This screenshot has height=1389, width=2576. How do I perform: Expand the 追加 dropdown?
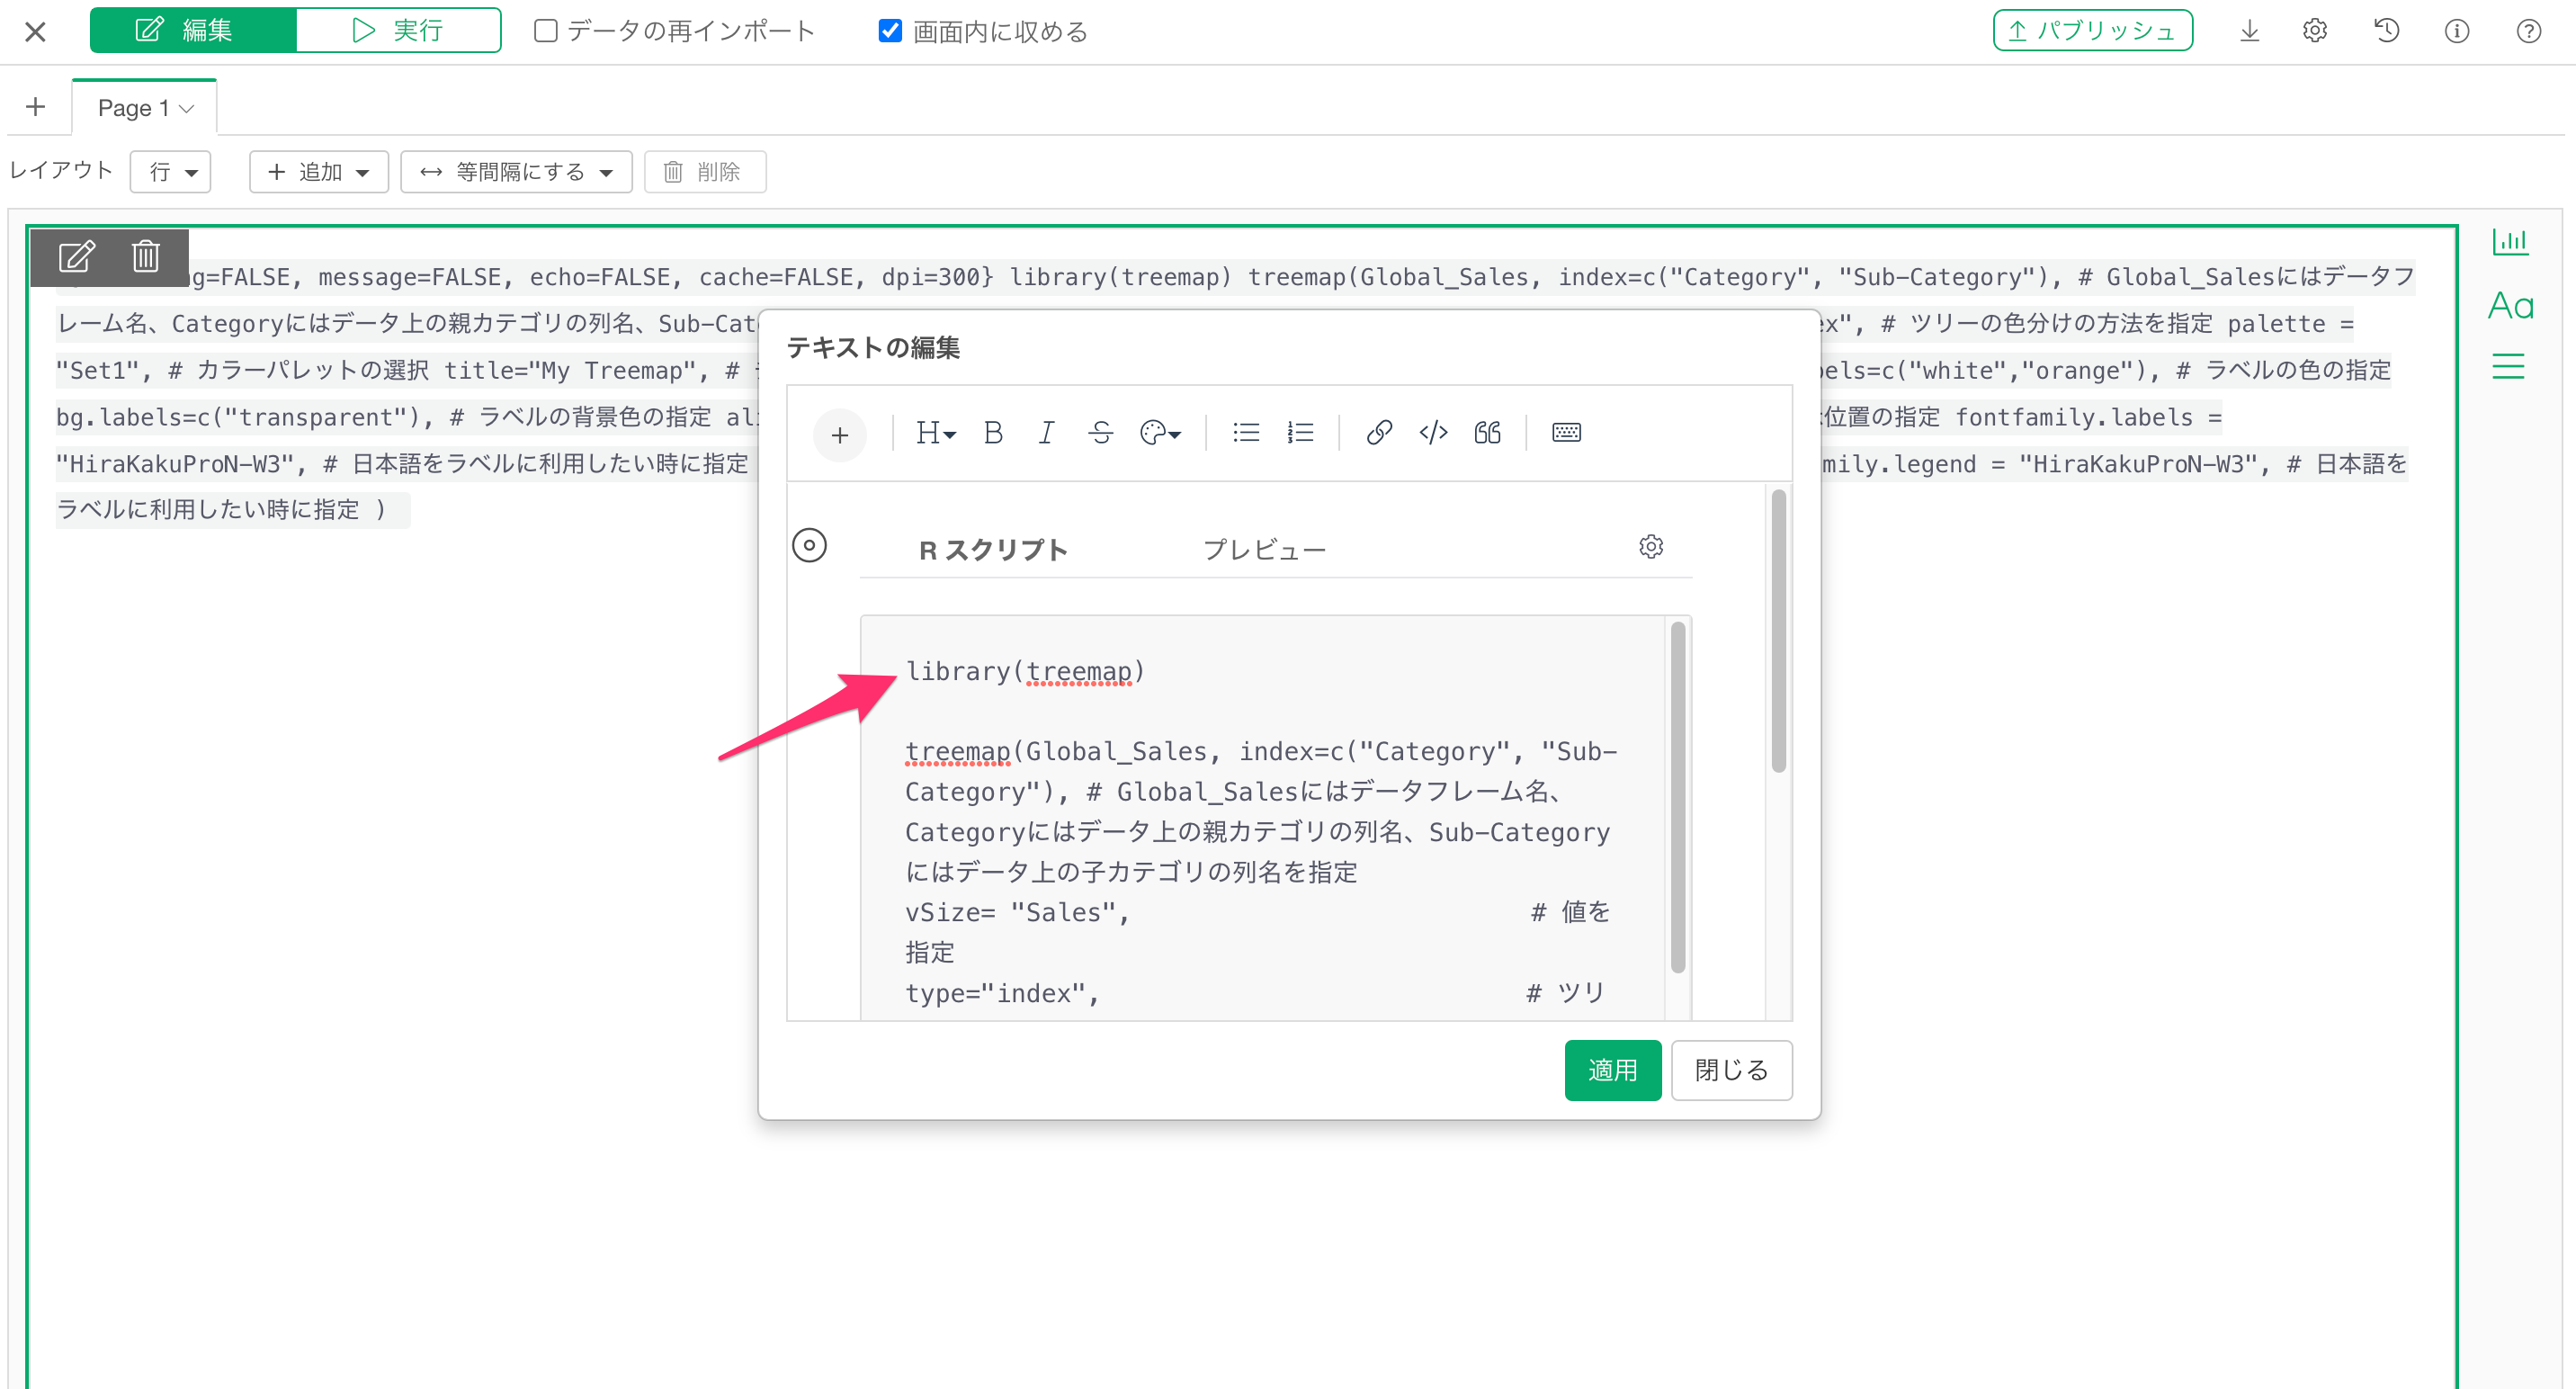pos(319,172)
